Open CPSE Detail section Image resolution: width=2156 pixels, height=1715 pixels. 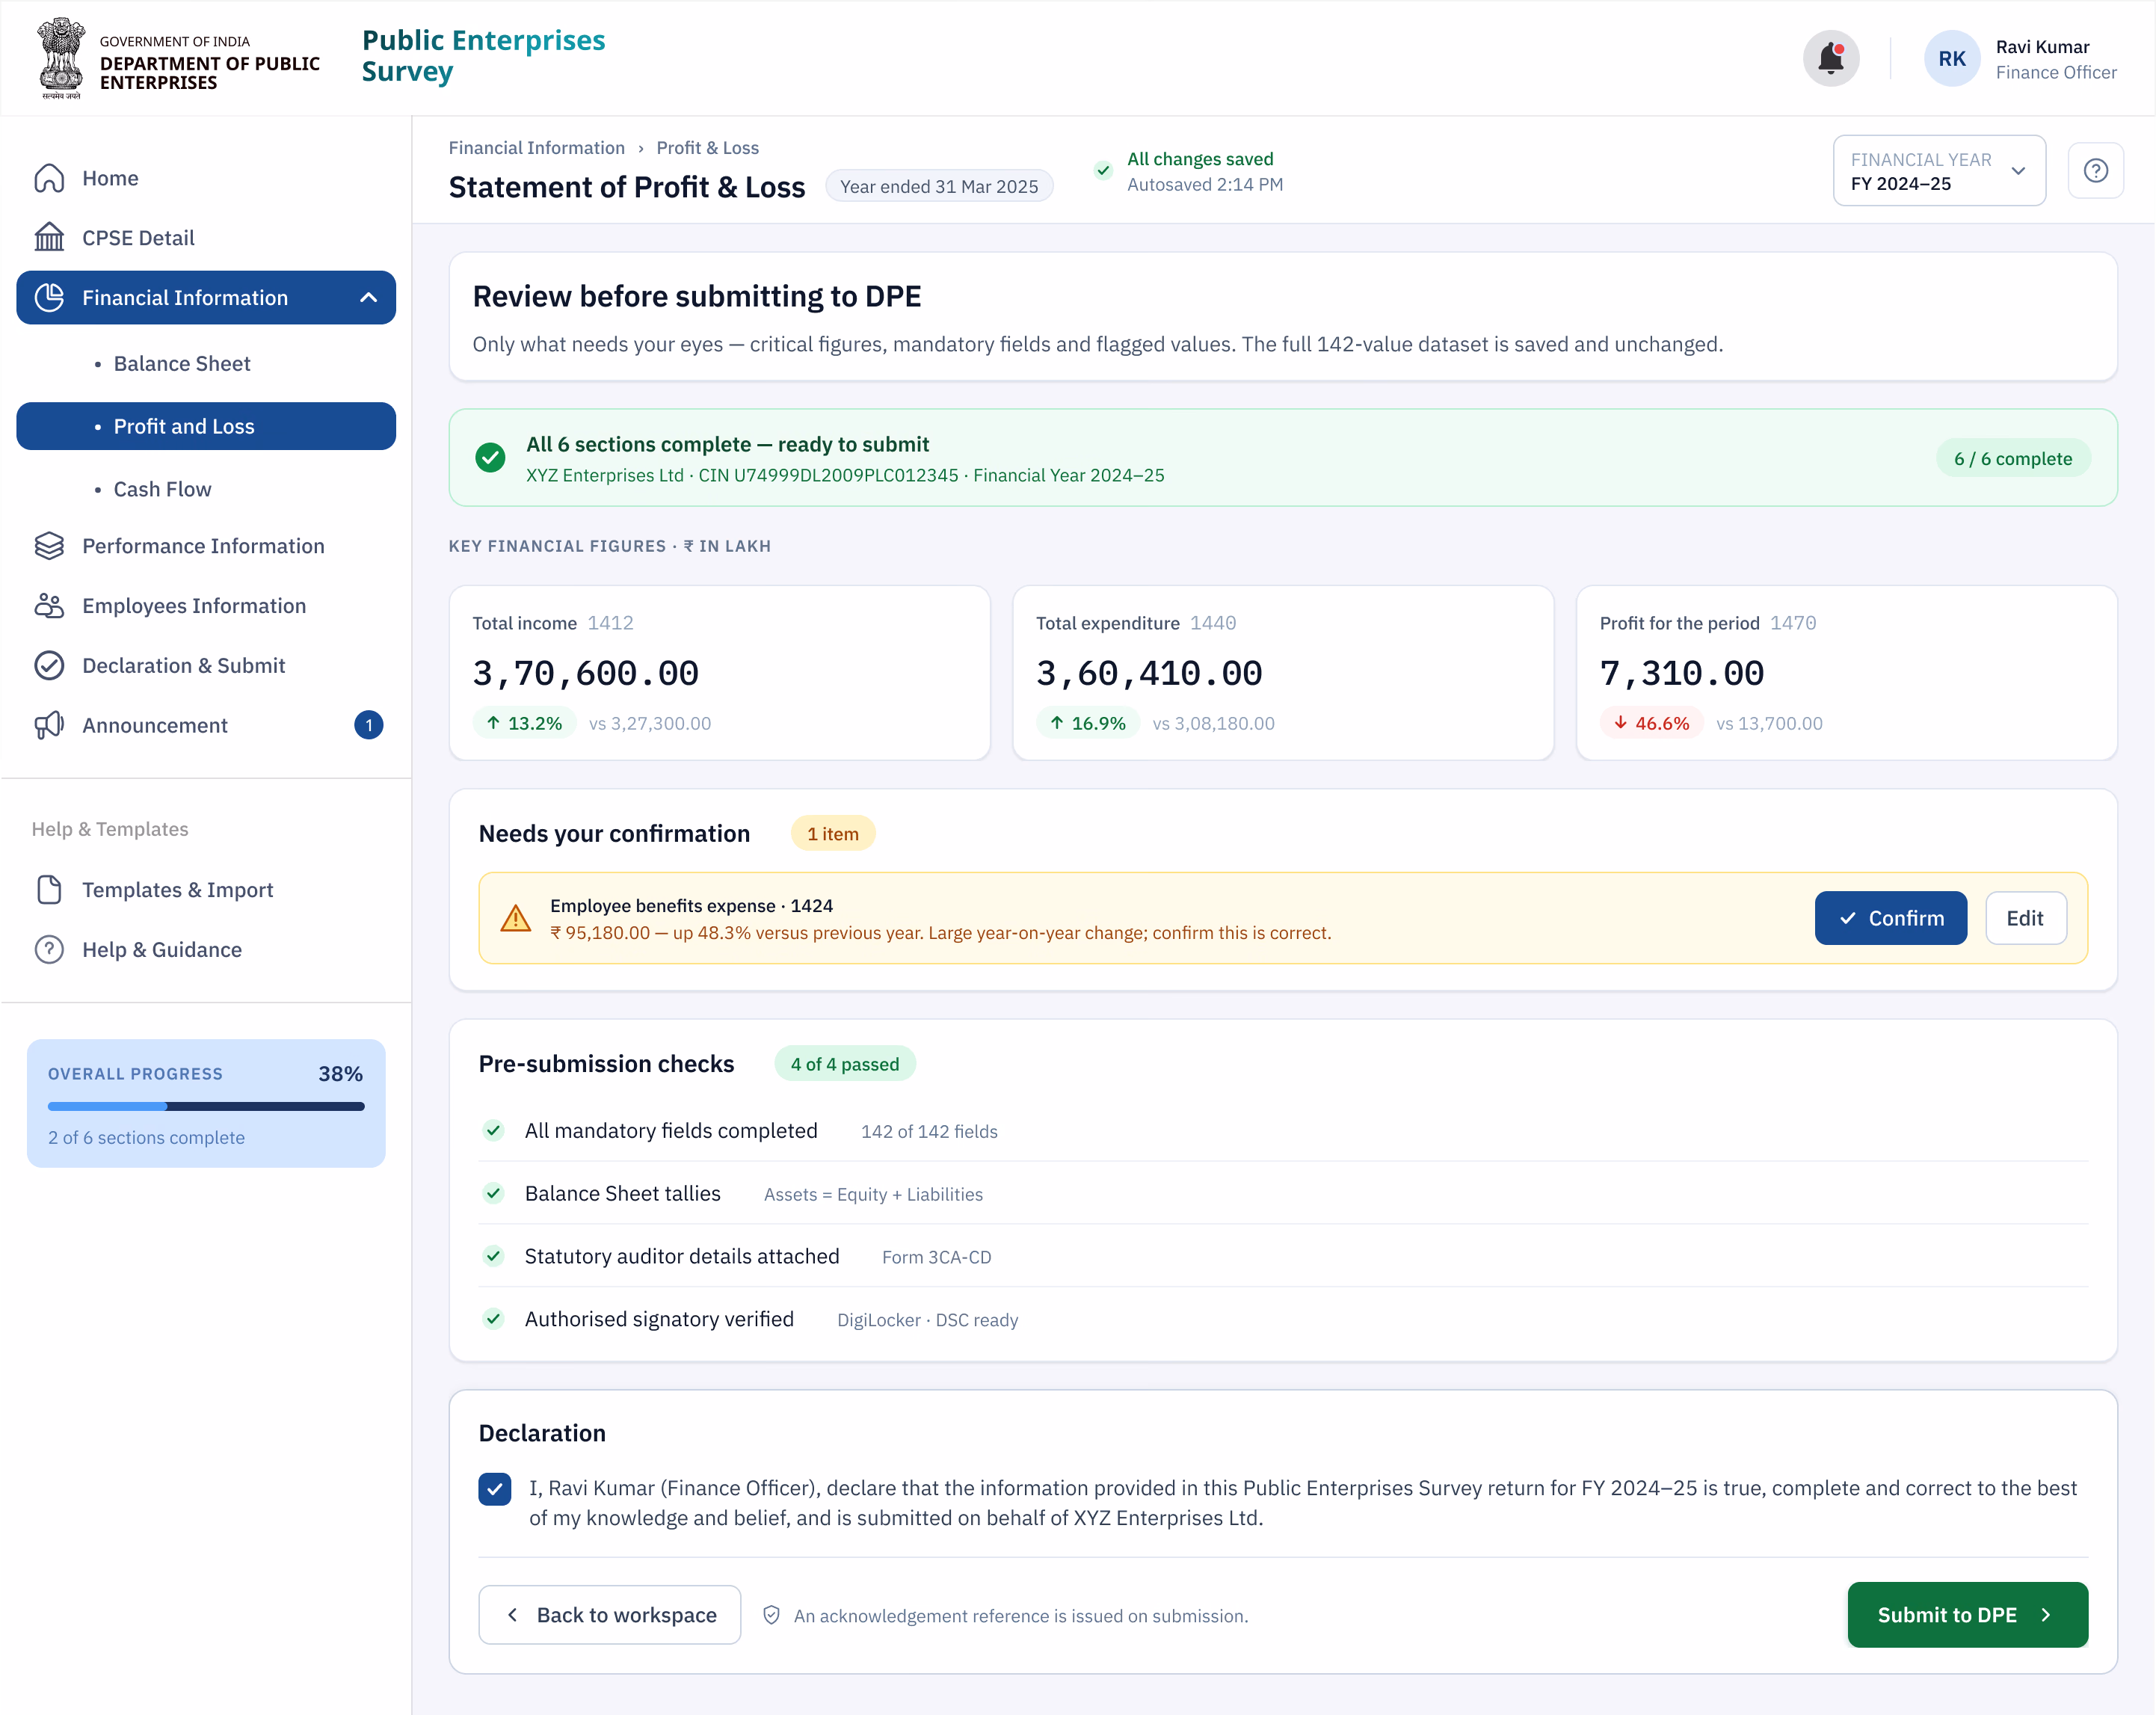(x=206, y=238)
